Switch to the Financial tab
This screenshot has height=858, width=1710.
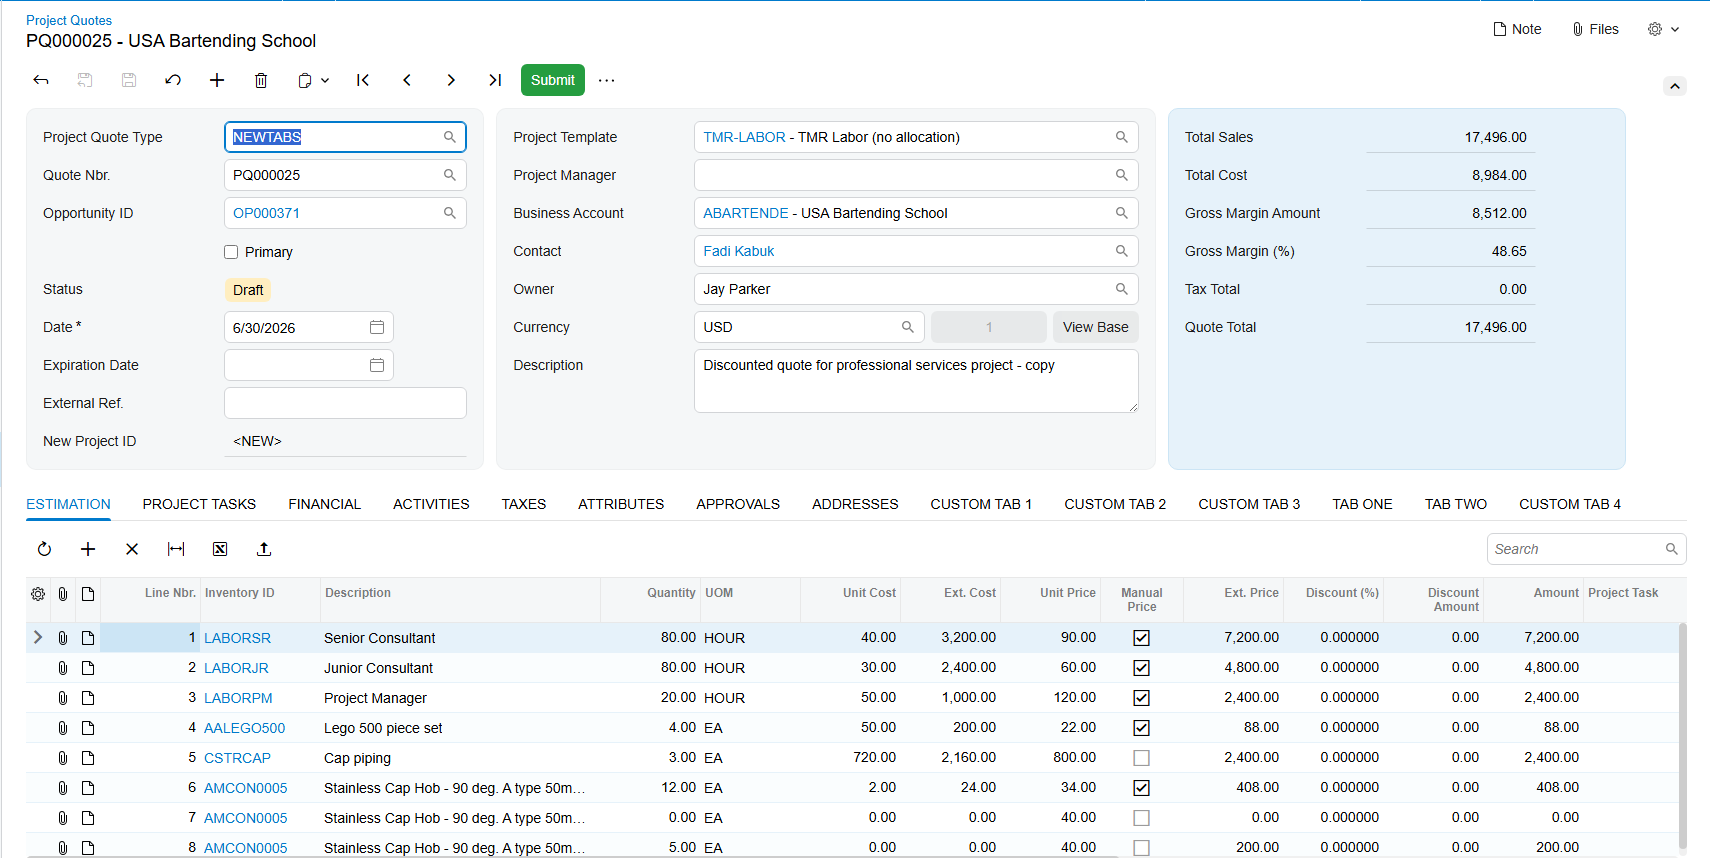click(324, 504)
